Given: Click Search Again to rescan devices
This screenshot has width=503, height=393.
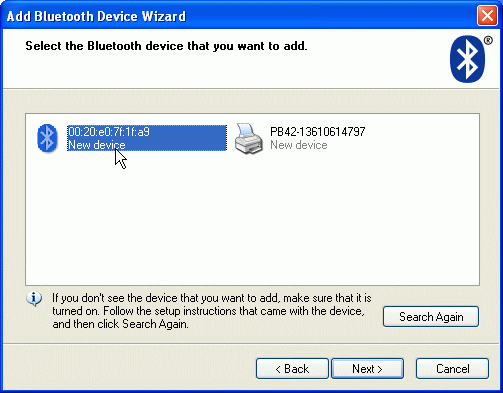Looking at the screenshot, I should pyautogui.click(x=431, y=316).
